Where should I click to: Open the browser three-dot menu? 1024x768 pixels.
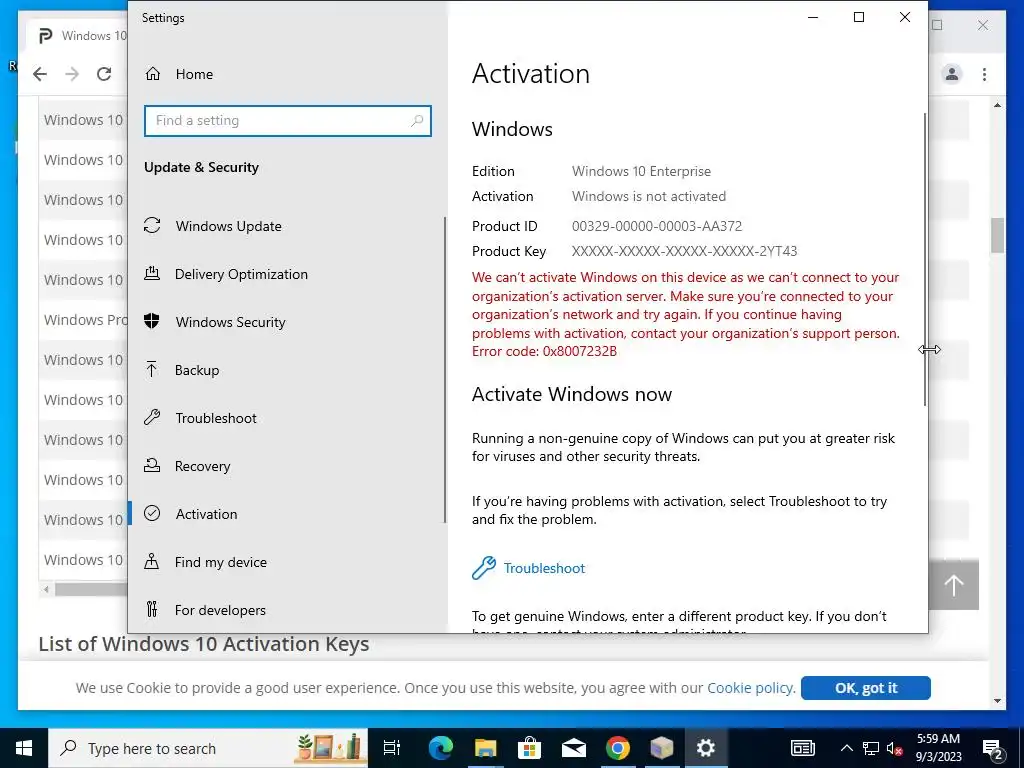click(984, 74)
